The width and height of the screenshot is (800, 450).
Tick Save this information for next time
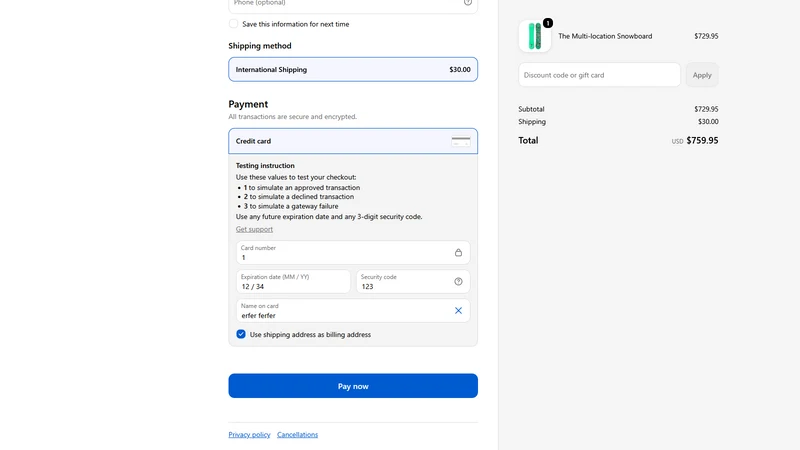point(233,24)
